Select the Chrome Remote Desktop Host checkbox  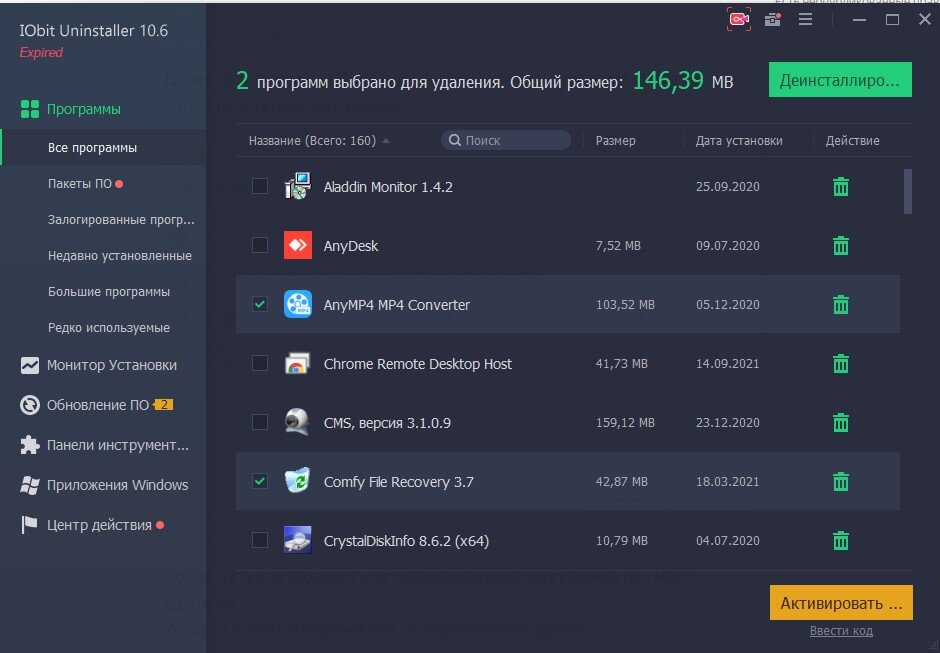260,363
